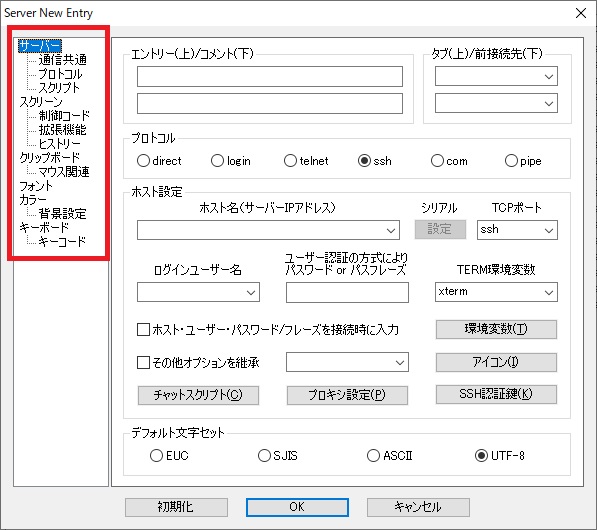The image size is (597, 530).
Task: Click the password or passphrase input field
Action: pos(347,292)
